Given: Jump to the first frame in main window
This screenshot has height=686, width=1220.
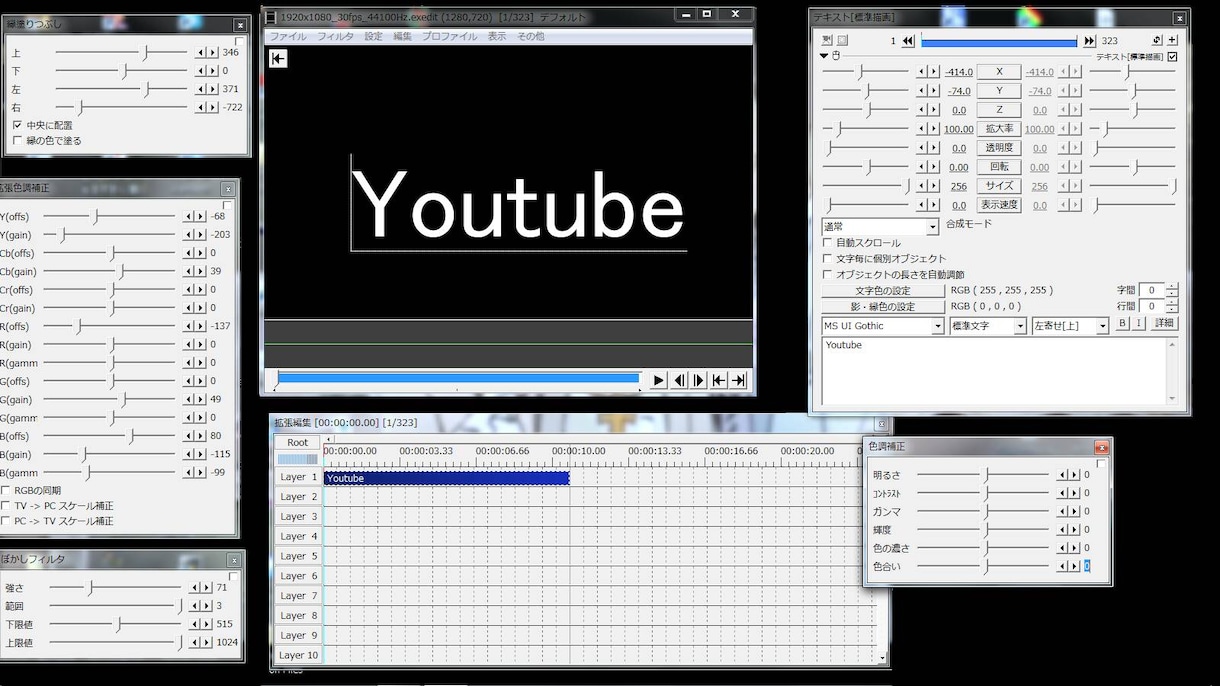Looking at the screenshot, I should [x=719, y=380].
